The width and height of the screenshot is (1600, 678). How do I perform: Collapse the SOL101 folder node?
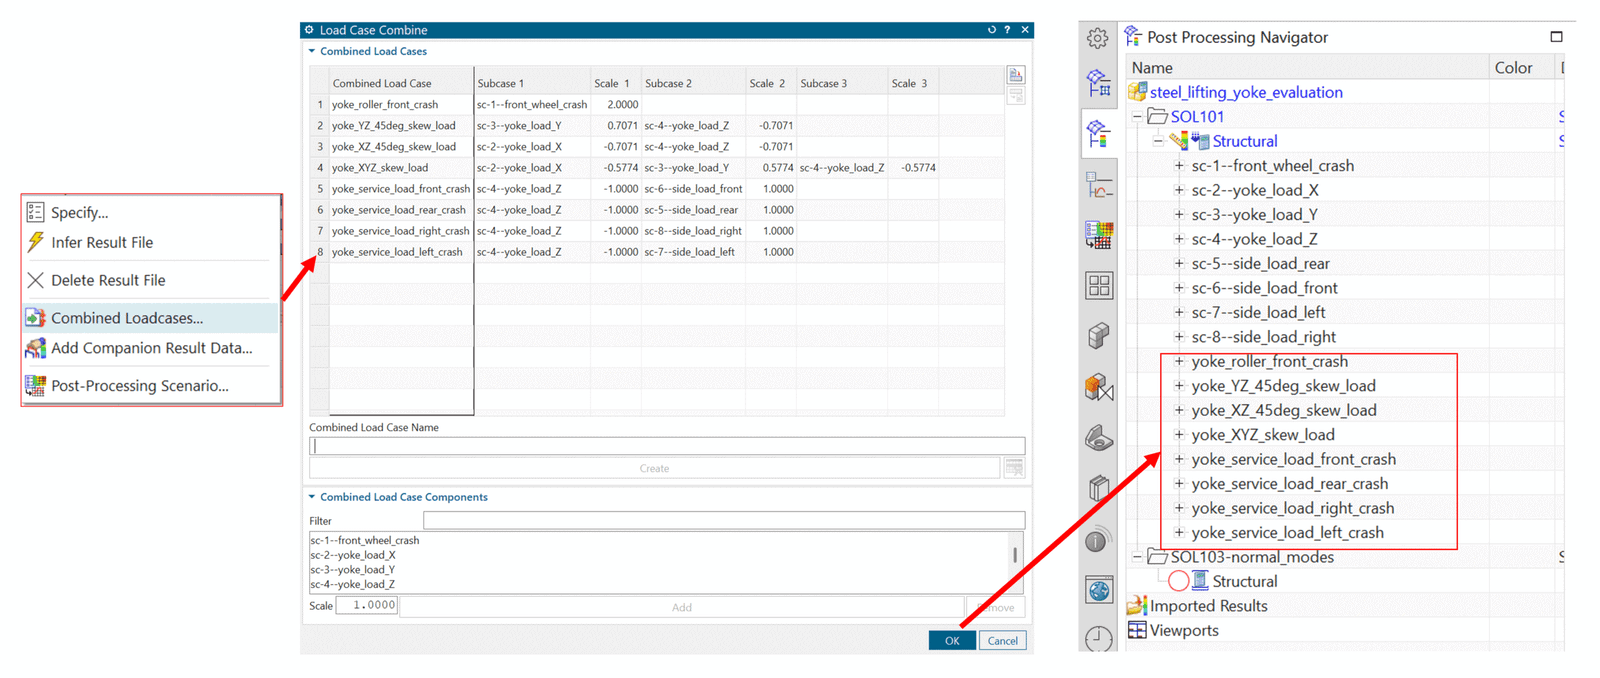1137,117
